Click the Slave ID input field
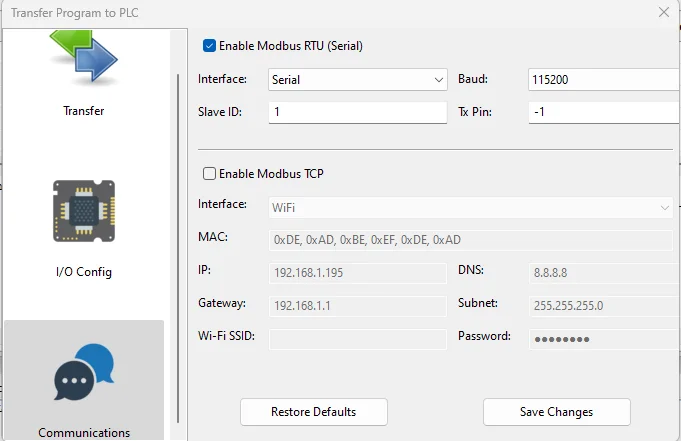The image size is (681, 441). pyautogui.click(x=358, y=112)
